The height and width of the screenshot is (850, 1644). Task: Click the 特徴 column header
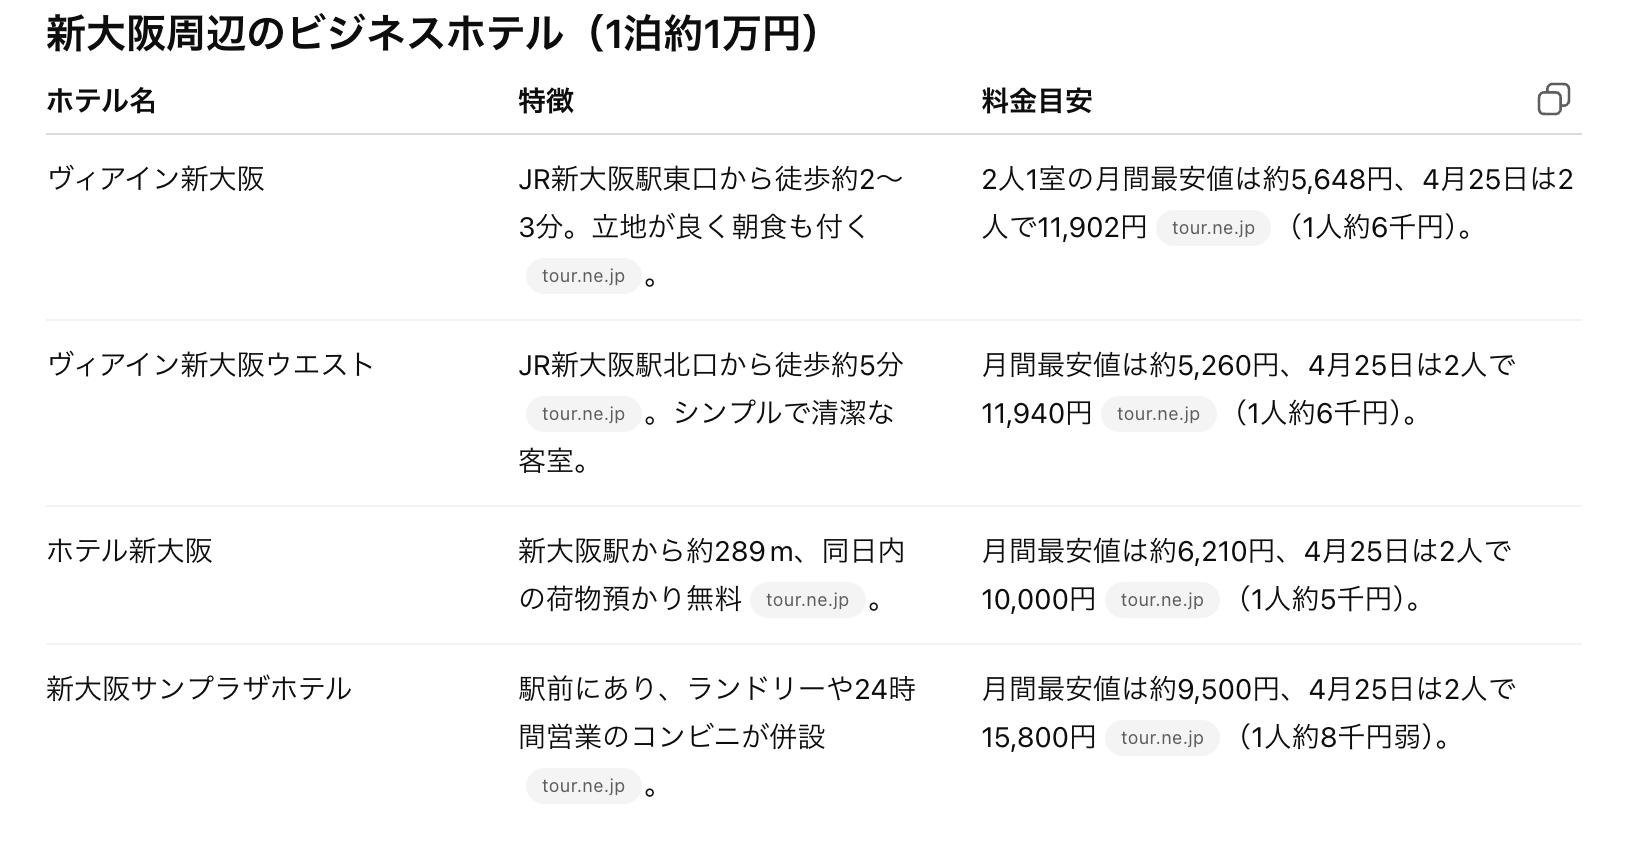(546, 101)
